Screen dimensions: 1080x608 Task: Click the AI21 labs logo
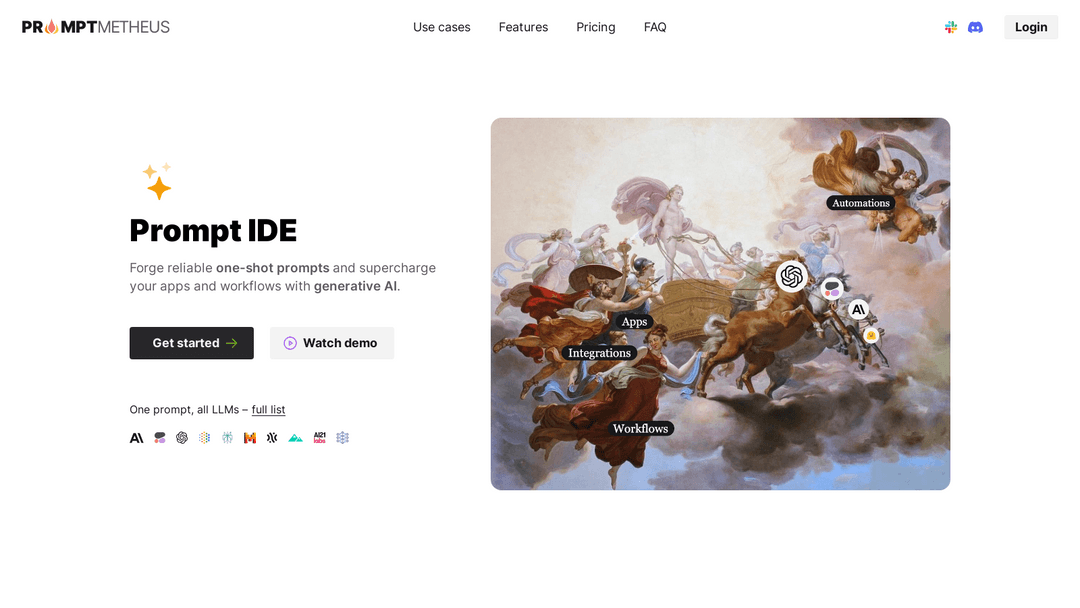(x=320, y=438)
